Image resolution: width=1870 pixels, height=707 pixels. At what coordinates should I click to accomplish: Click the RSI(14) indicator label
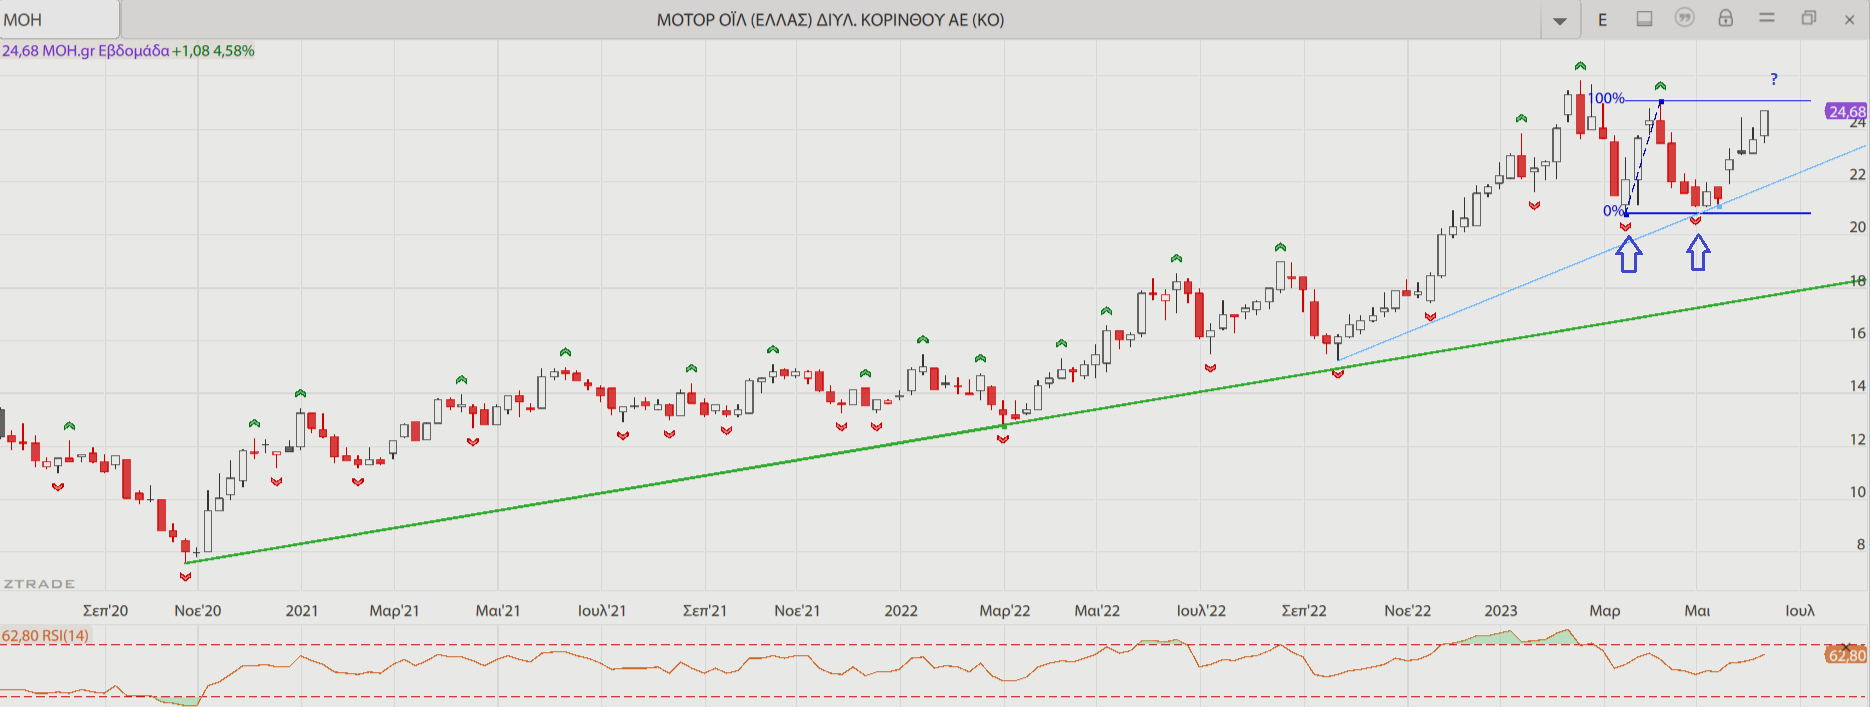pos(45,635)
